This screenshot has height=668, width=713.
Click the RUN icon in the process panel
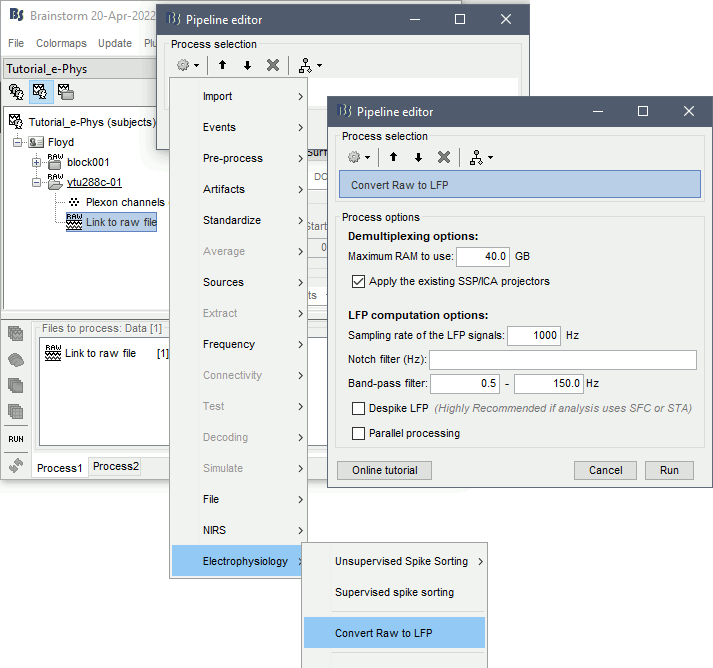(x=16, y=438)
